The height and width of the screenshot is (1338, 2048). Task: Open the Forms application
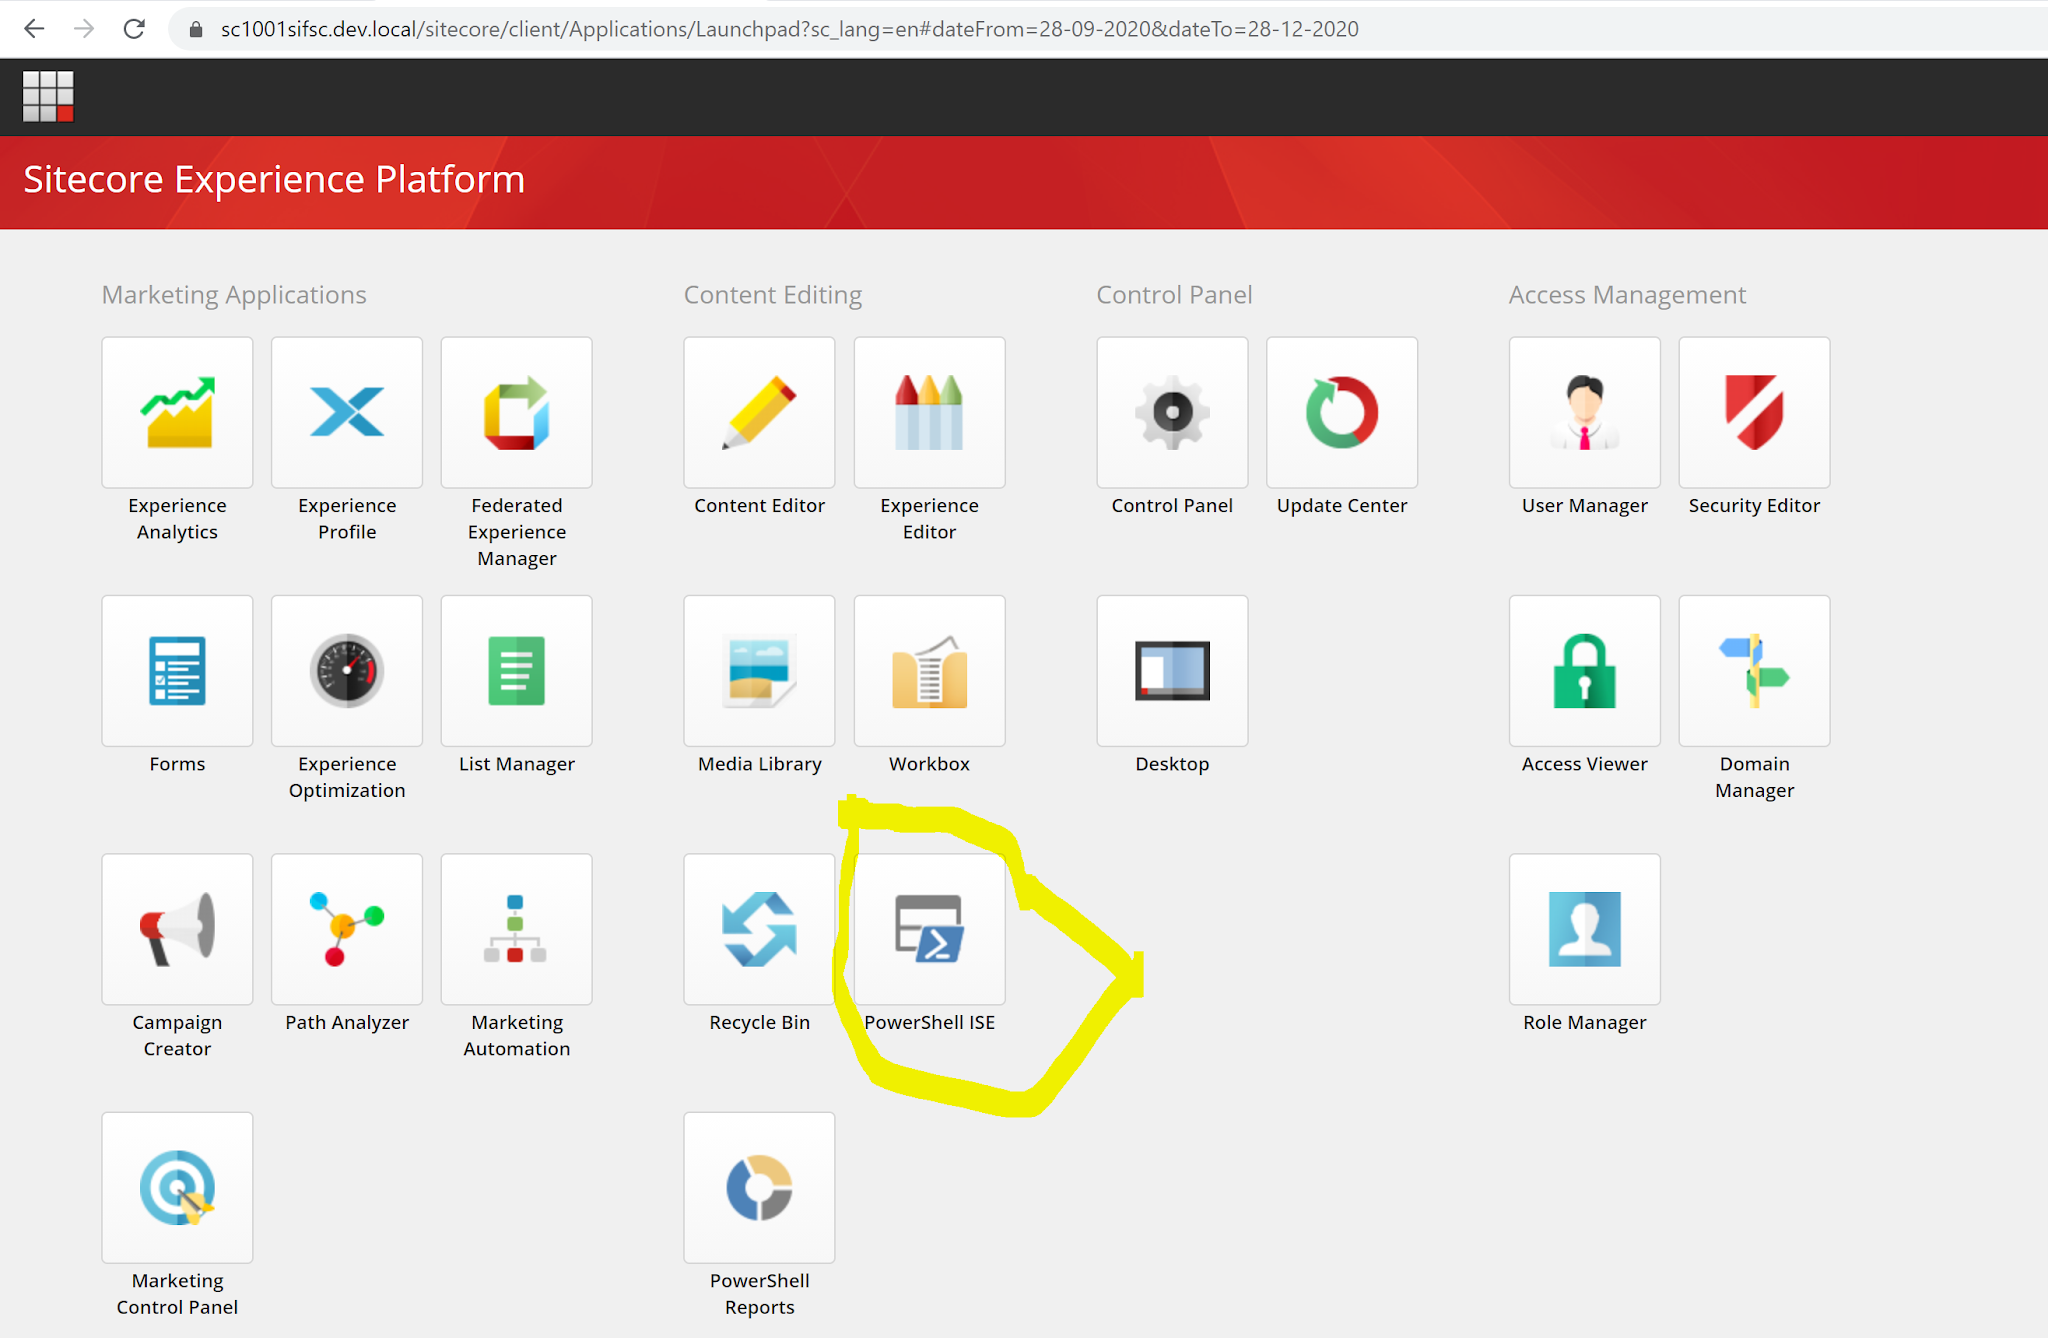click(177, 671)
